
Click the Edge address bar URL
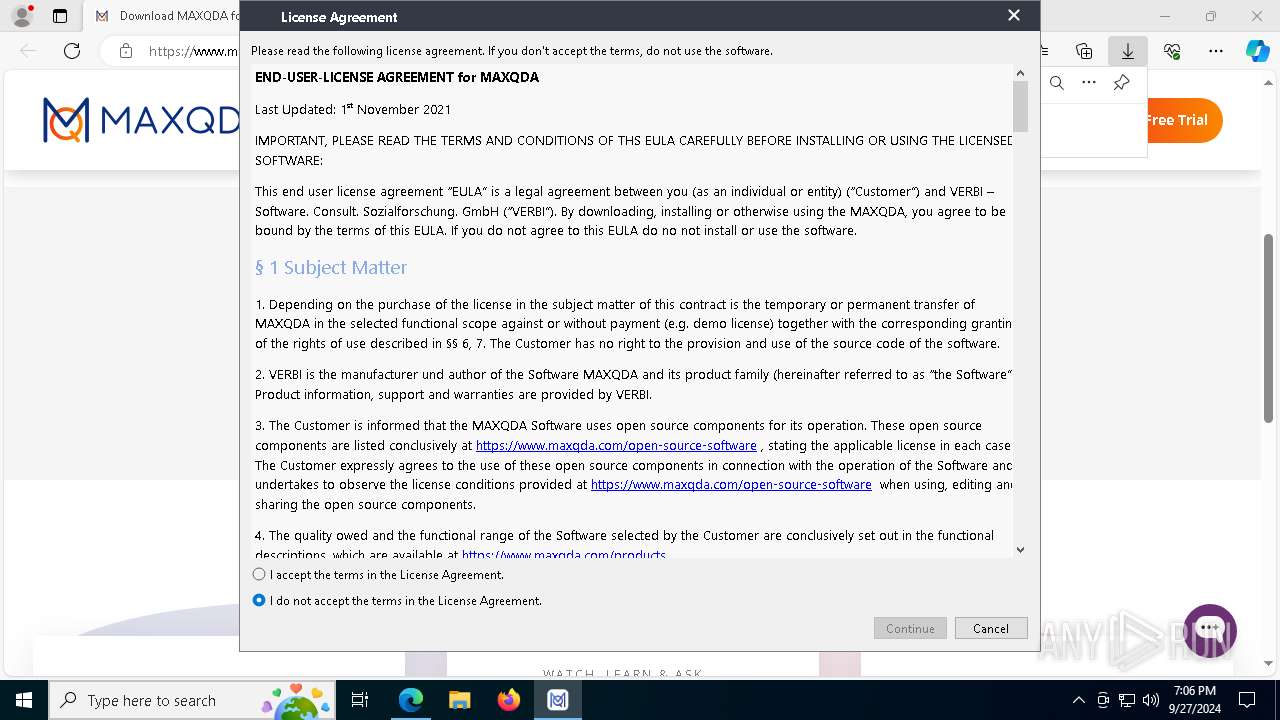click(x=193, y=51)
